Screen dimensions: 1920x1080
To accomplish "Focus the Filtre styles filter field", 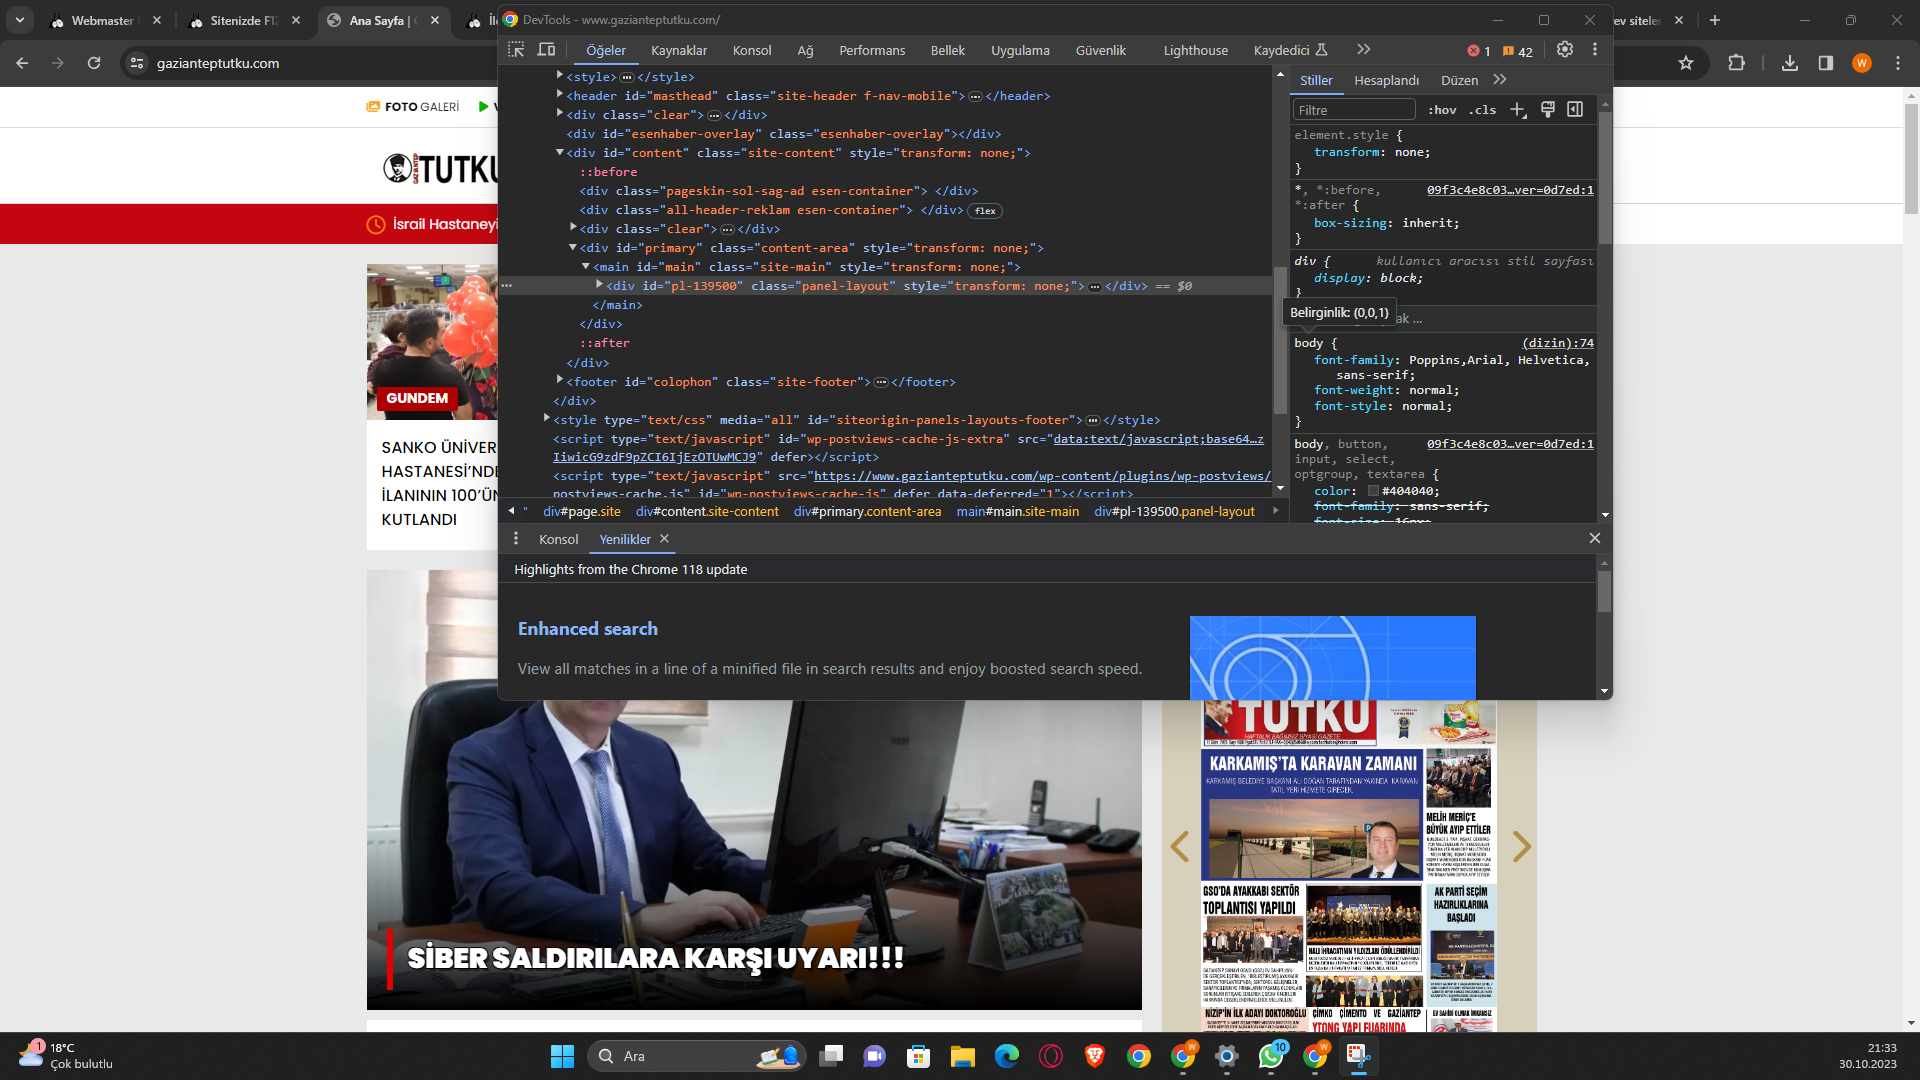I will [1354, 110].
